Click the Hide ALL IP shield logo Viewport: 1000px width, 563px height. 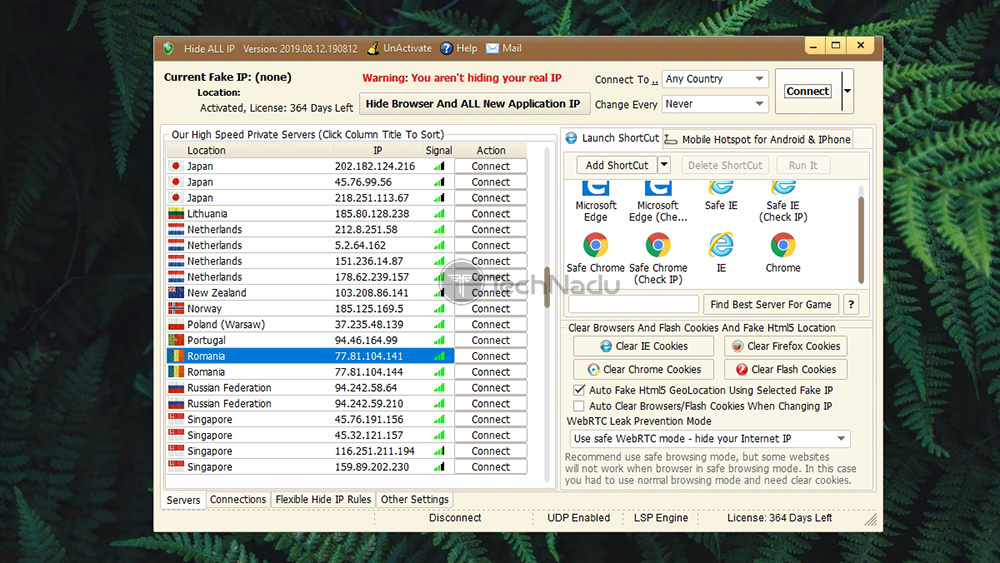click(x=168, y=48)
